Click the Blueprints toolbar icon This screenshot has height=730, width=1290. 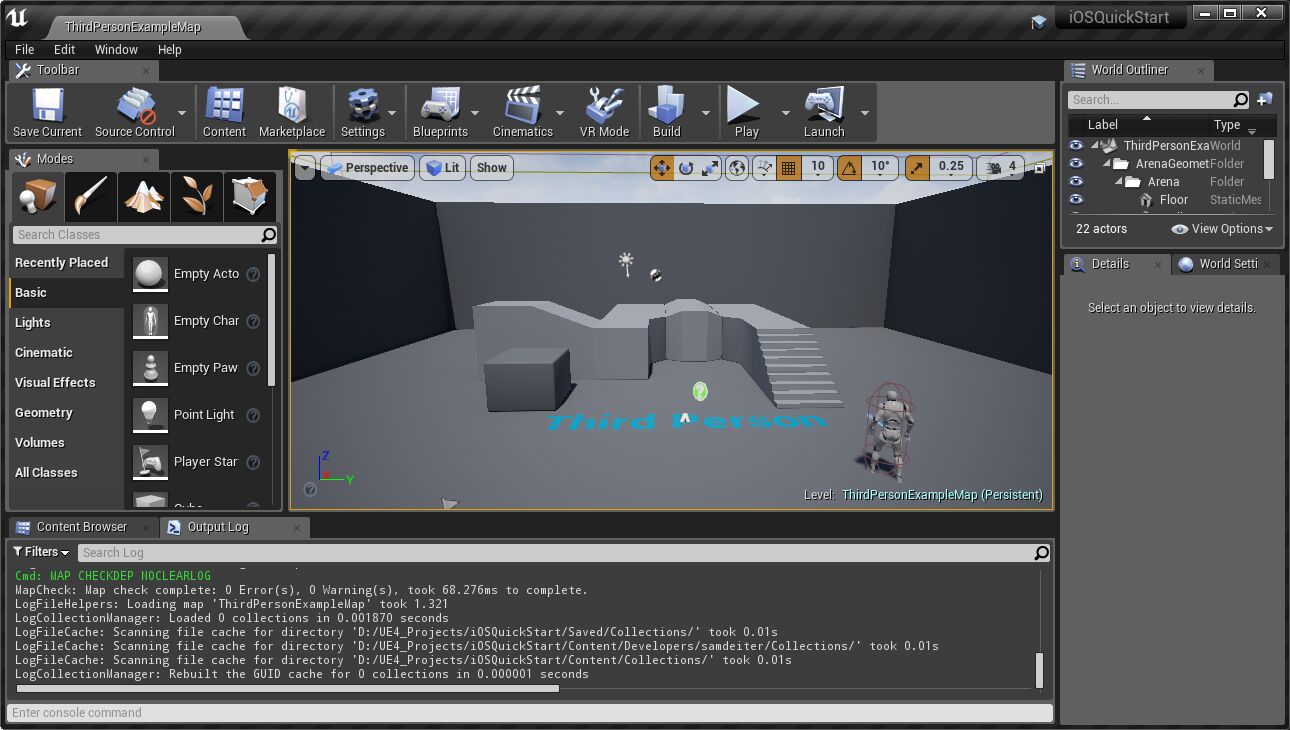pyautogui.click(x=443, y=108)
